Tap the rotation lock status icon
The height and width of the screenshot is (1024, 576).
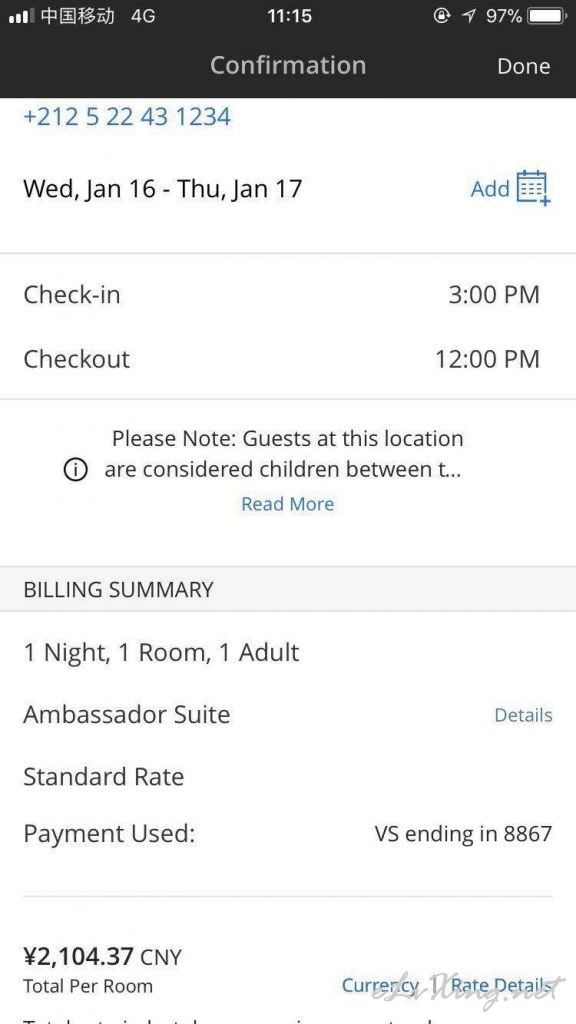point(442,16)
